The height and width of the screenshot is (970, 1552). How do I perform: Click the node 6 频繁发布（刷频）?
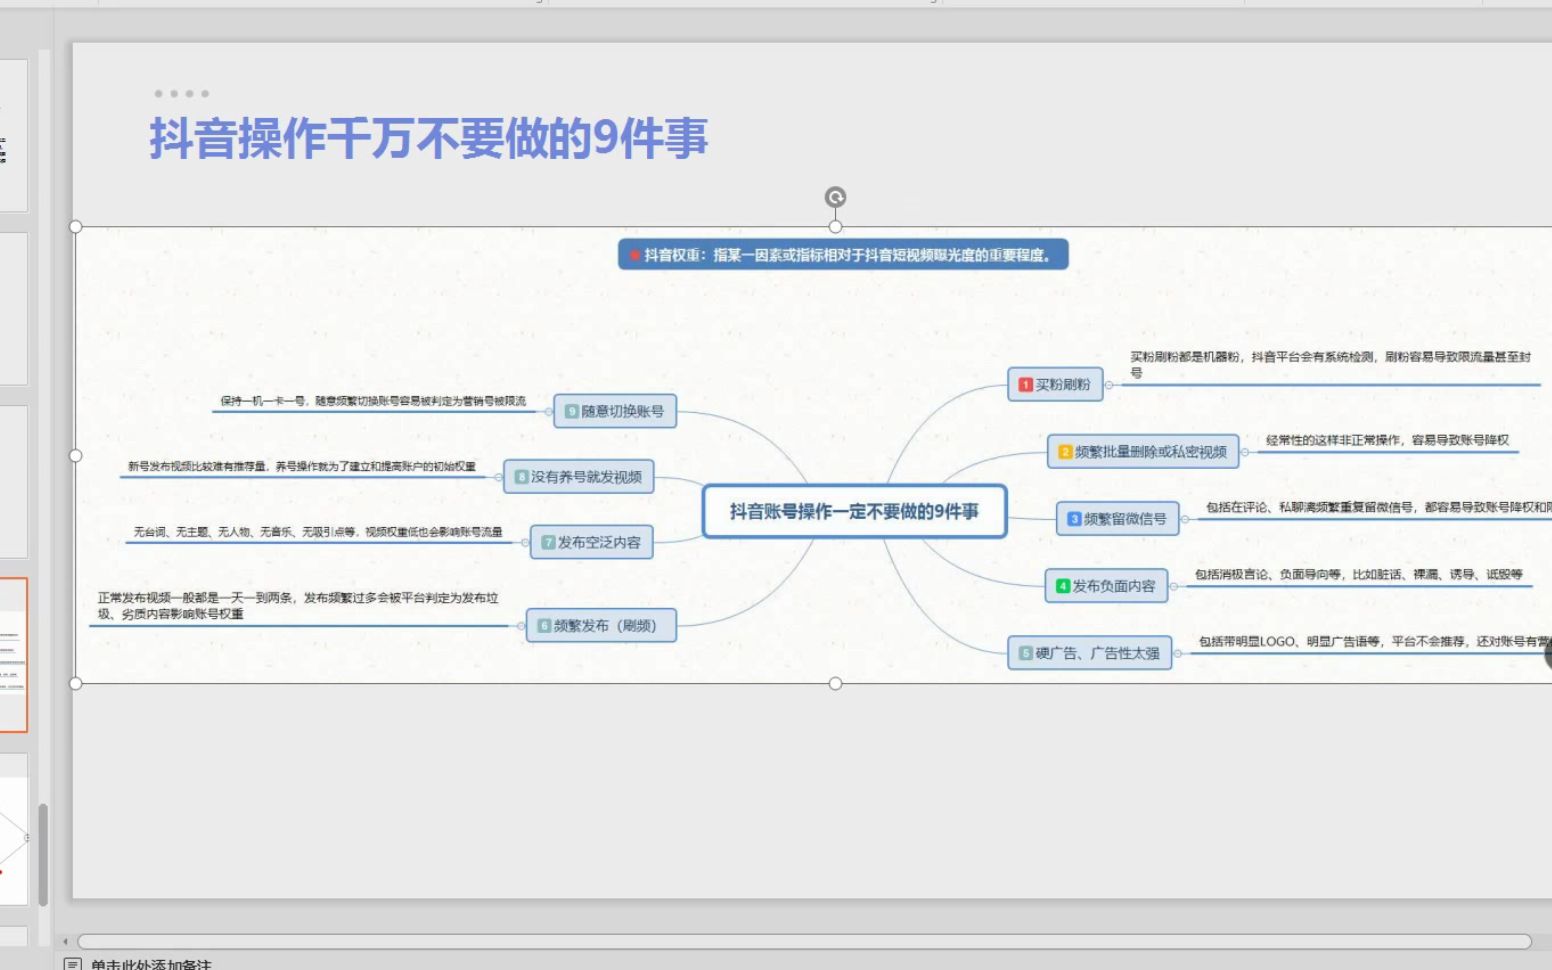601,625
